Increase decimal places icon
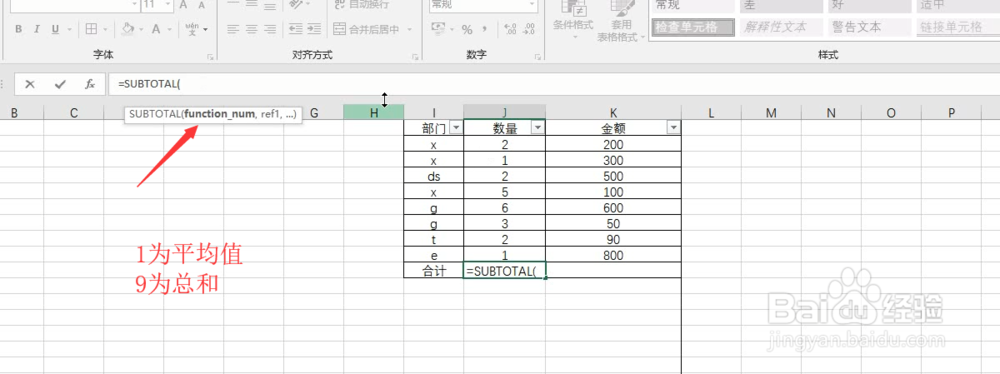This screenshot has height=374, width=1000. pos(510,29)
